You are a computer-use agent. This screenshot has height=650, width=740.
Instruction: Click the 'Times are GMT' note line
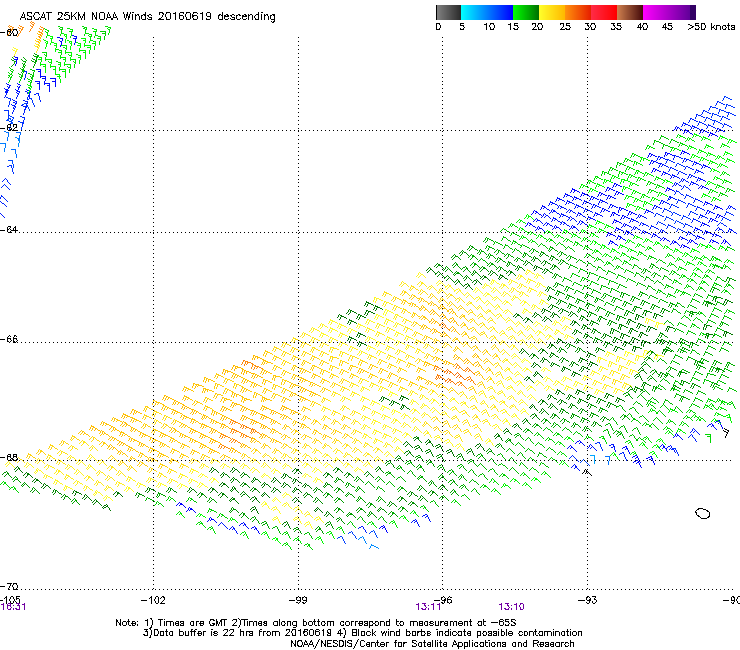tap(316, 623)
